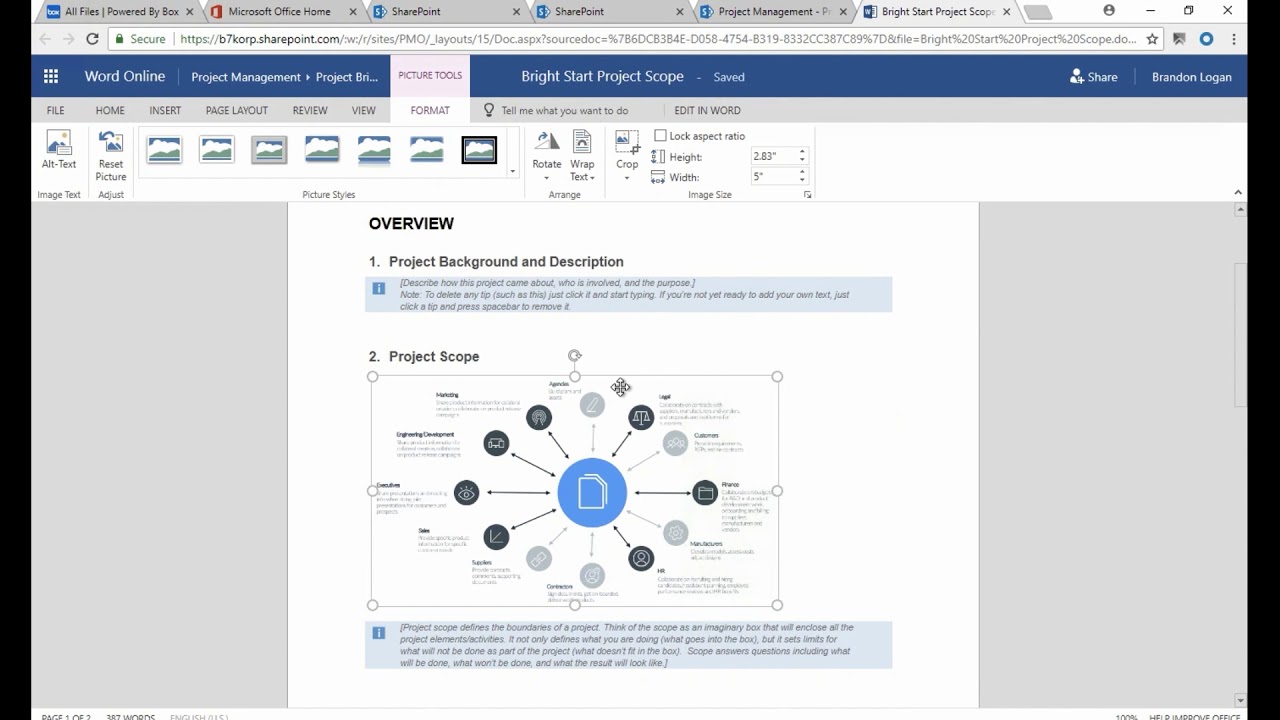The height and width of the screenshot is (720, 1280).
Task: Open the Share panel
Action: tap(1093, 76)
